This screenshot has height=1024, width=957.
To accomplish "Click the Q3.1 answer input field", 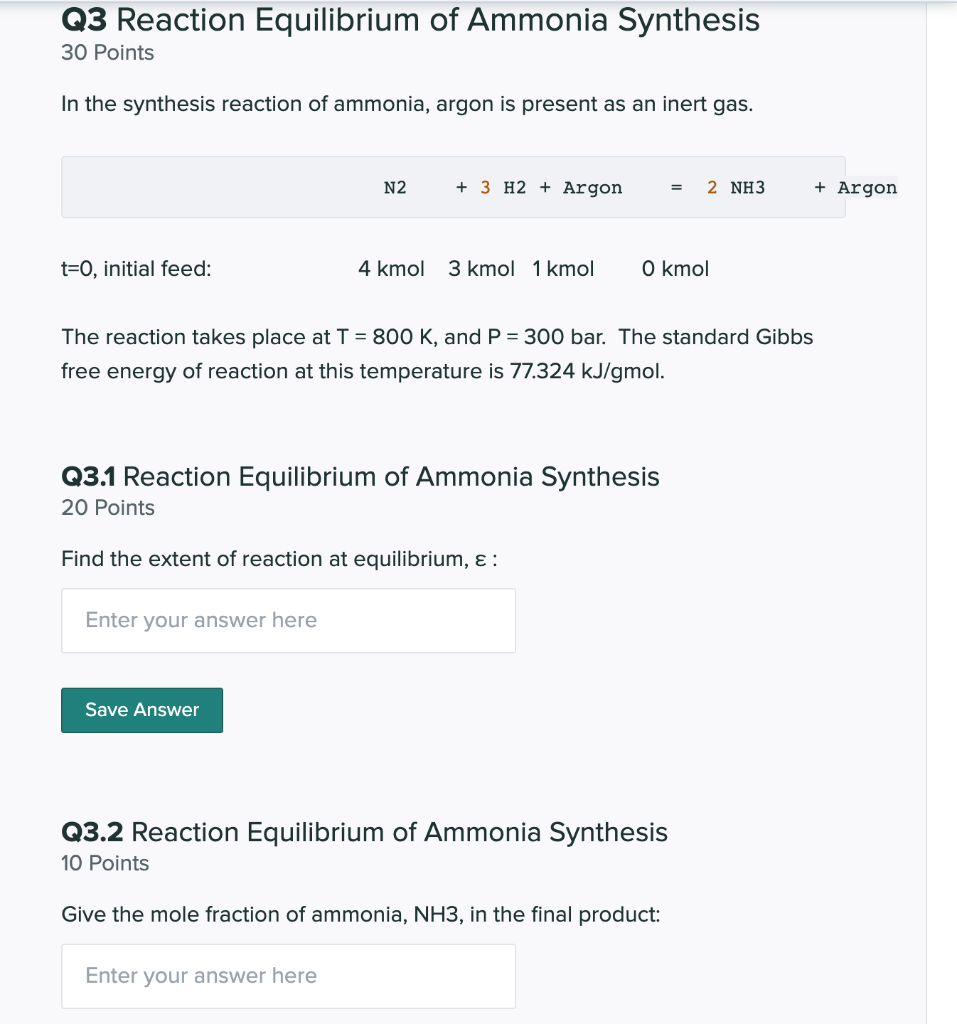I will (x=288, y=620).
